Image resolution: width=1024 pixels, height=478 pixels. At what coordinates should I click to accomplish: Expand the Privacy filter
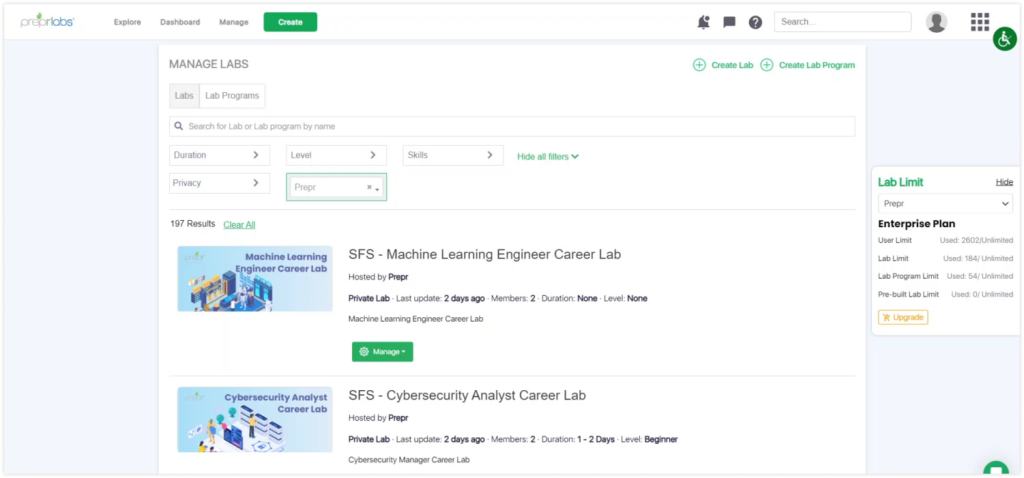(219, 183)
